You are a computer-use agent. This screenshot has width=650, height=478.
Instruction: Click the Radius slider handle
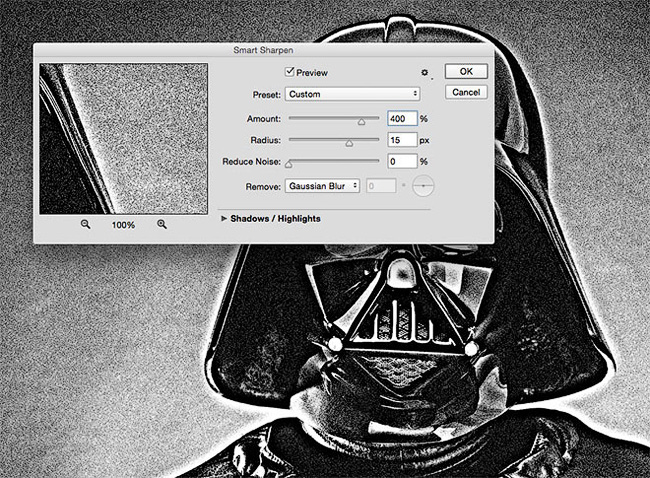349,143
